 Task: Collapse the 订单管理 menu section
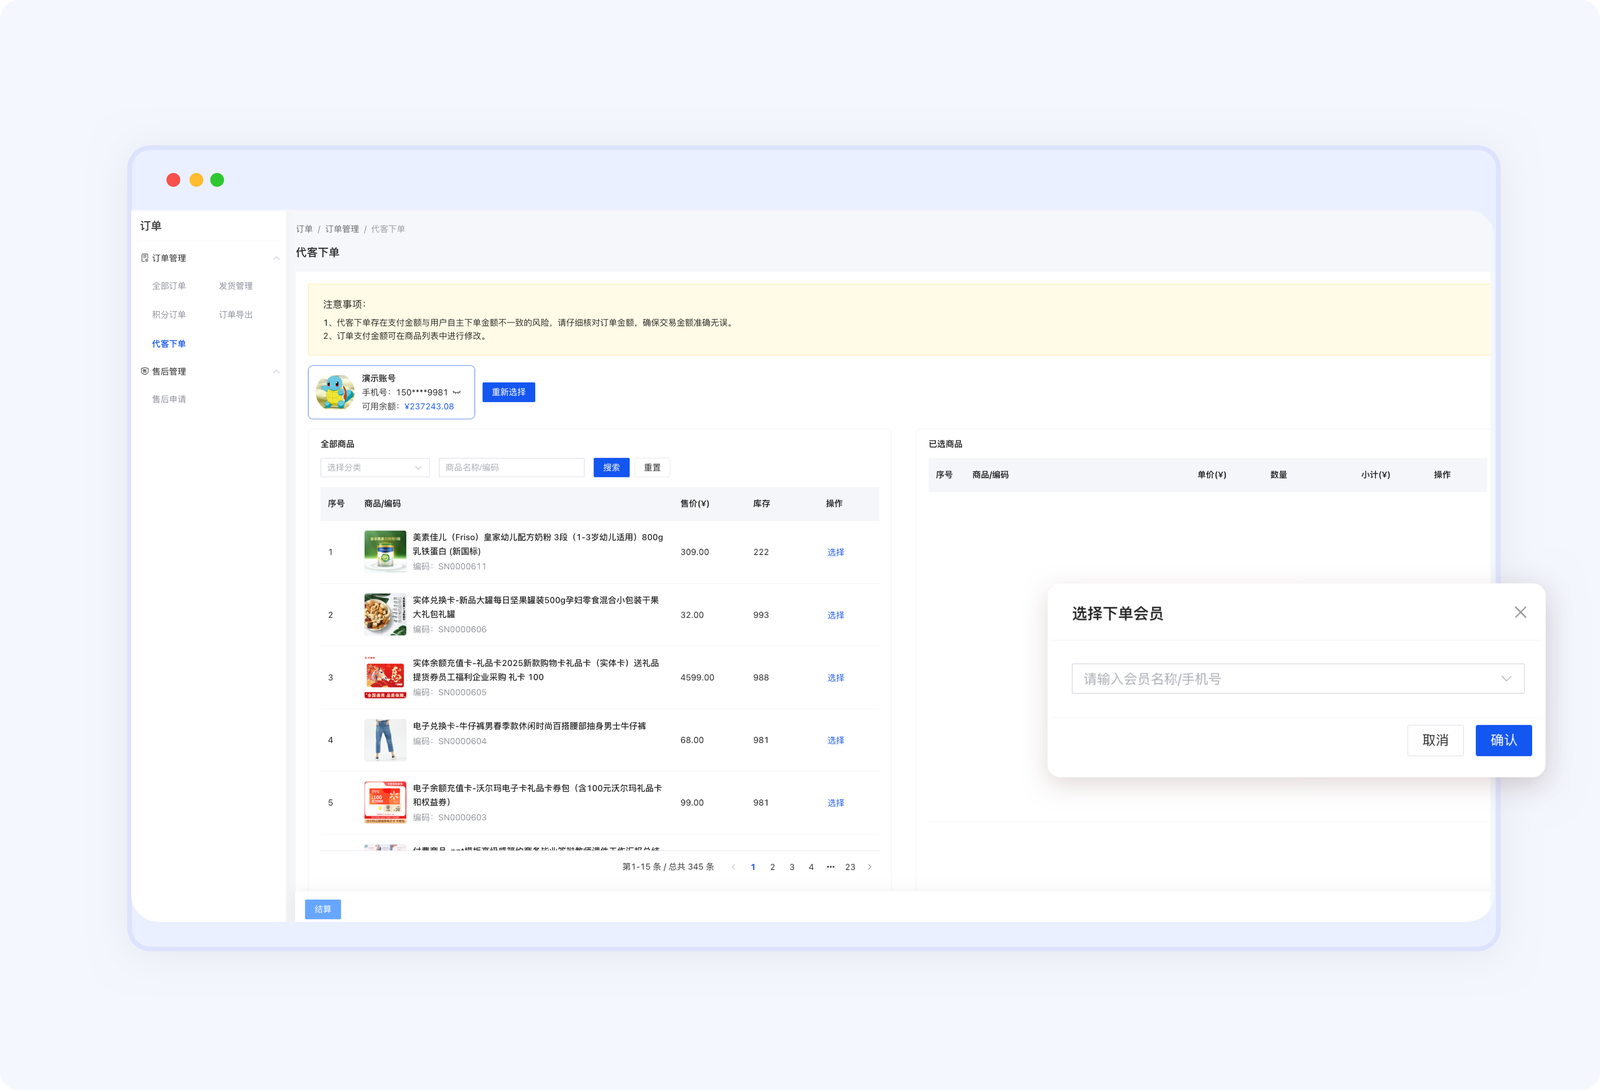coord(276,258)
